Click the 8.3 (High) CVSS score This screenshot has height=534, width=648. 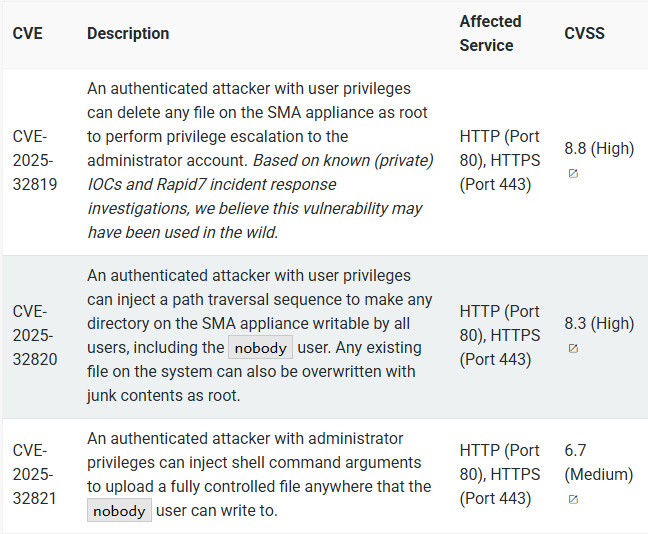tap(599, 324)
